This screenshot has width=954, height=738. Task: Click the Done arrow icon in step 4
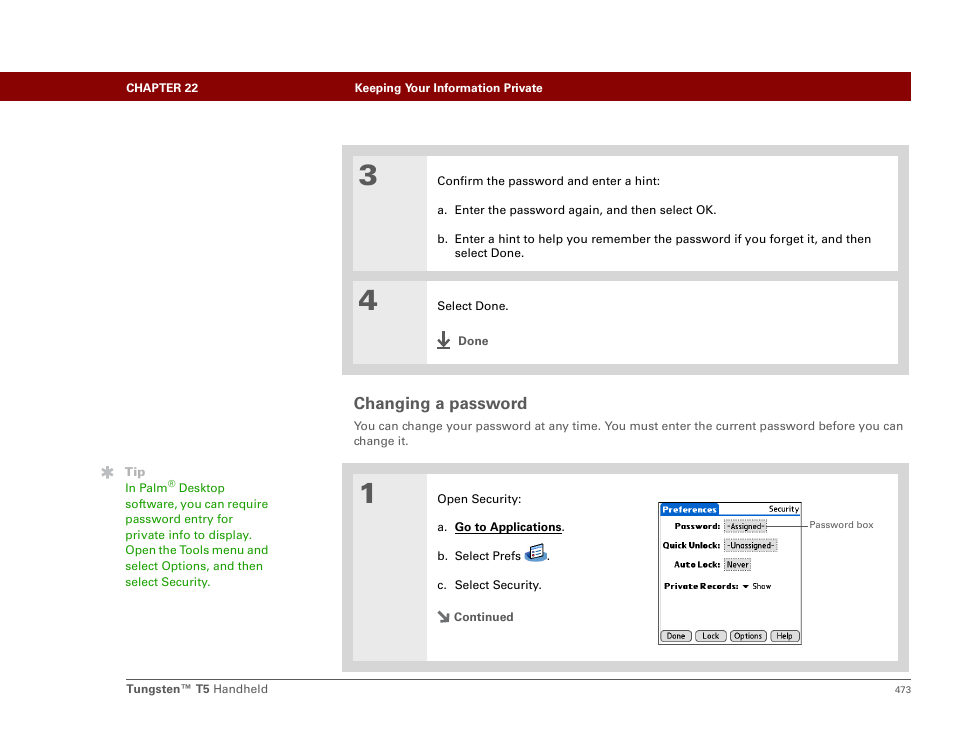click(x=444, y=340)
